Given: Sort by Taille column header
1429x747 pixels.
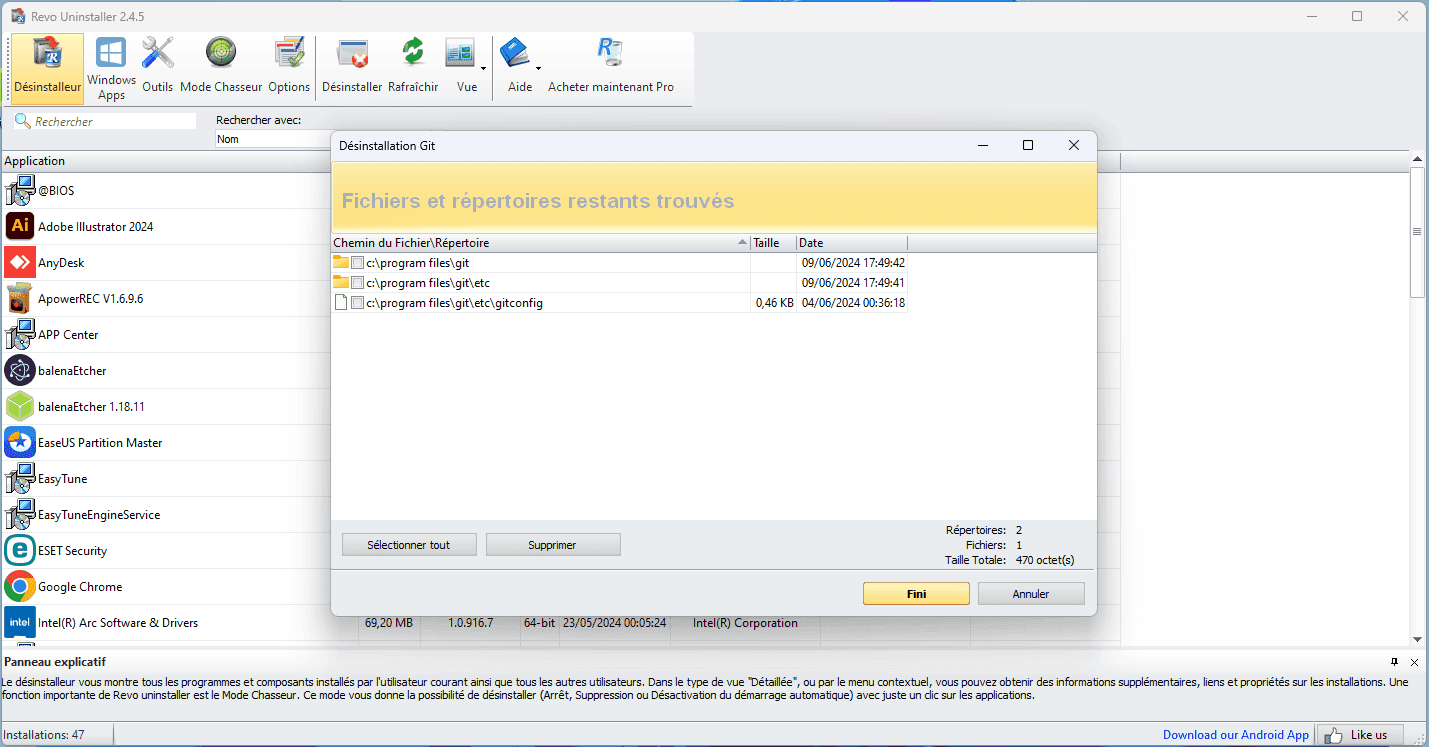Looking at the screenshot, I should click(773, 243).
